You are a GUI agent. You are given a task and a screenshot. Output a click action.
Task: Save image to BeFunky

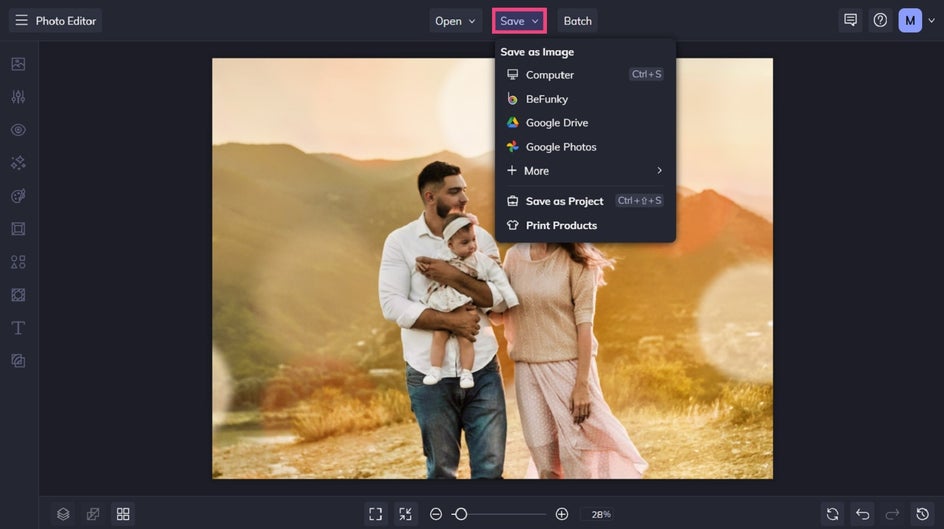coord(585,99)
